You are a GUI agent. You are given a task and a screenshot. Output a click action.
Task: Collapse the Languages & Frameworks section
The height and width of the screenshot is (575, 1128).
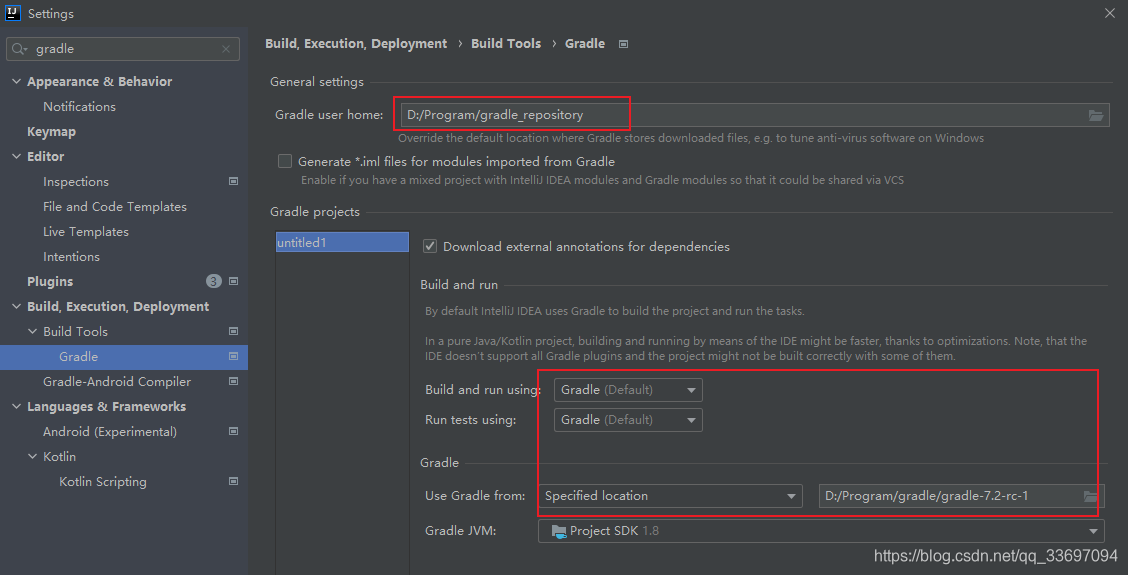pyautogui.click(x=17, y=407)
